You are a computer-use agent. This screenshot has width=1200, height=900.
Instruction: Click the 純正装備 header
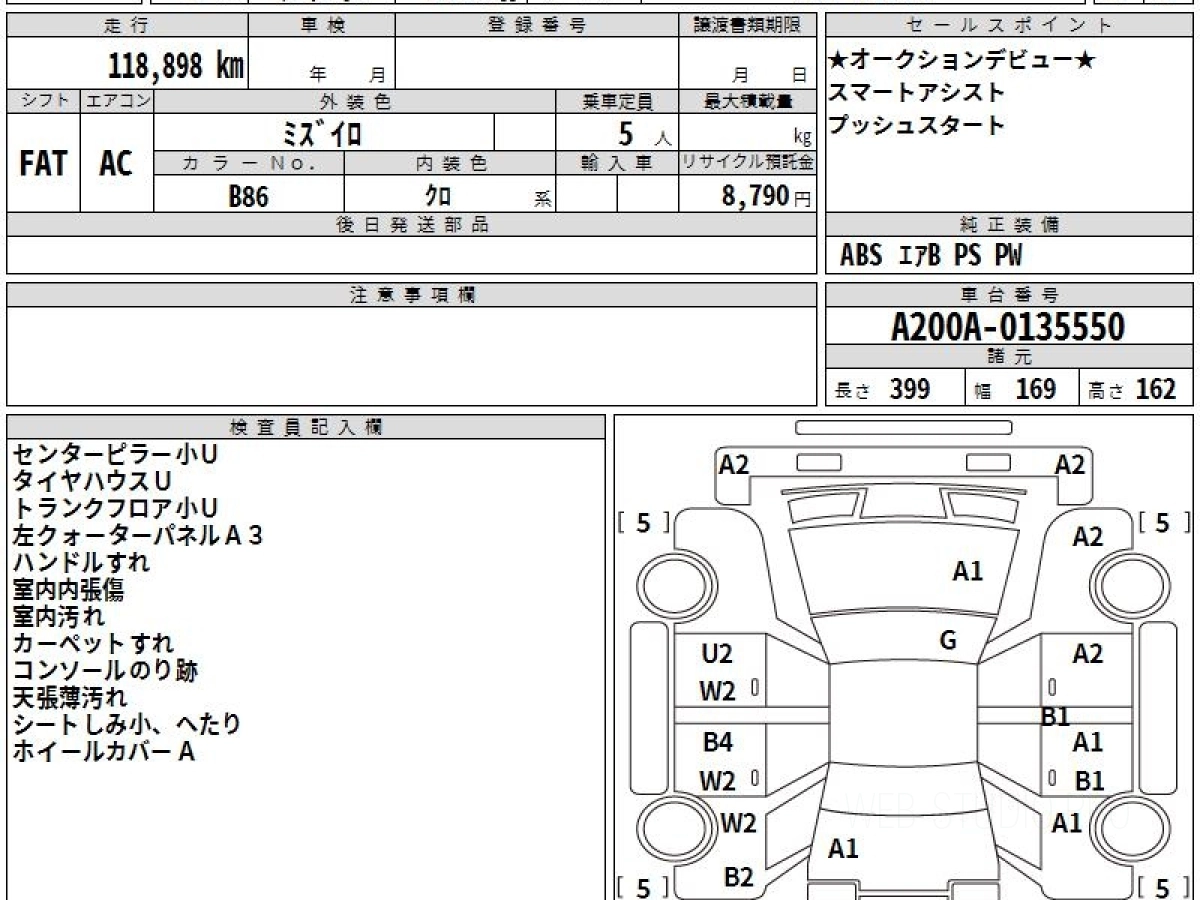tap(1009, 225)
